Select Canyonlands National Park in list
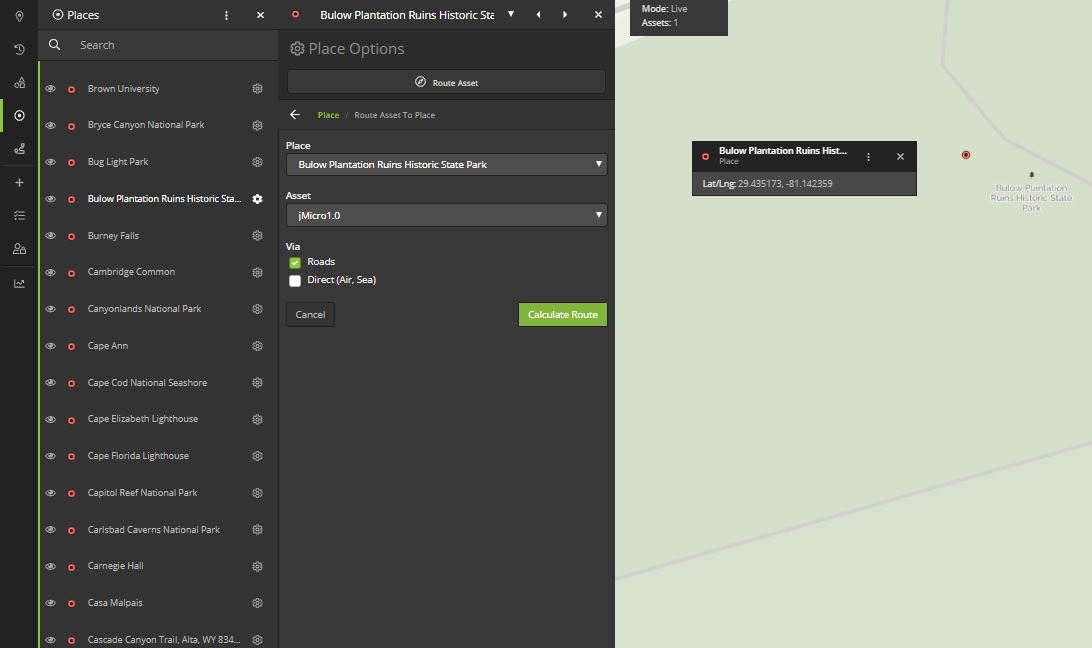Image resolution: width=1092 pixels, height=648 pixels. (x=144, y=309)
